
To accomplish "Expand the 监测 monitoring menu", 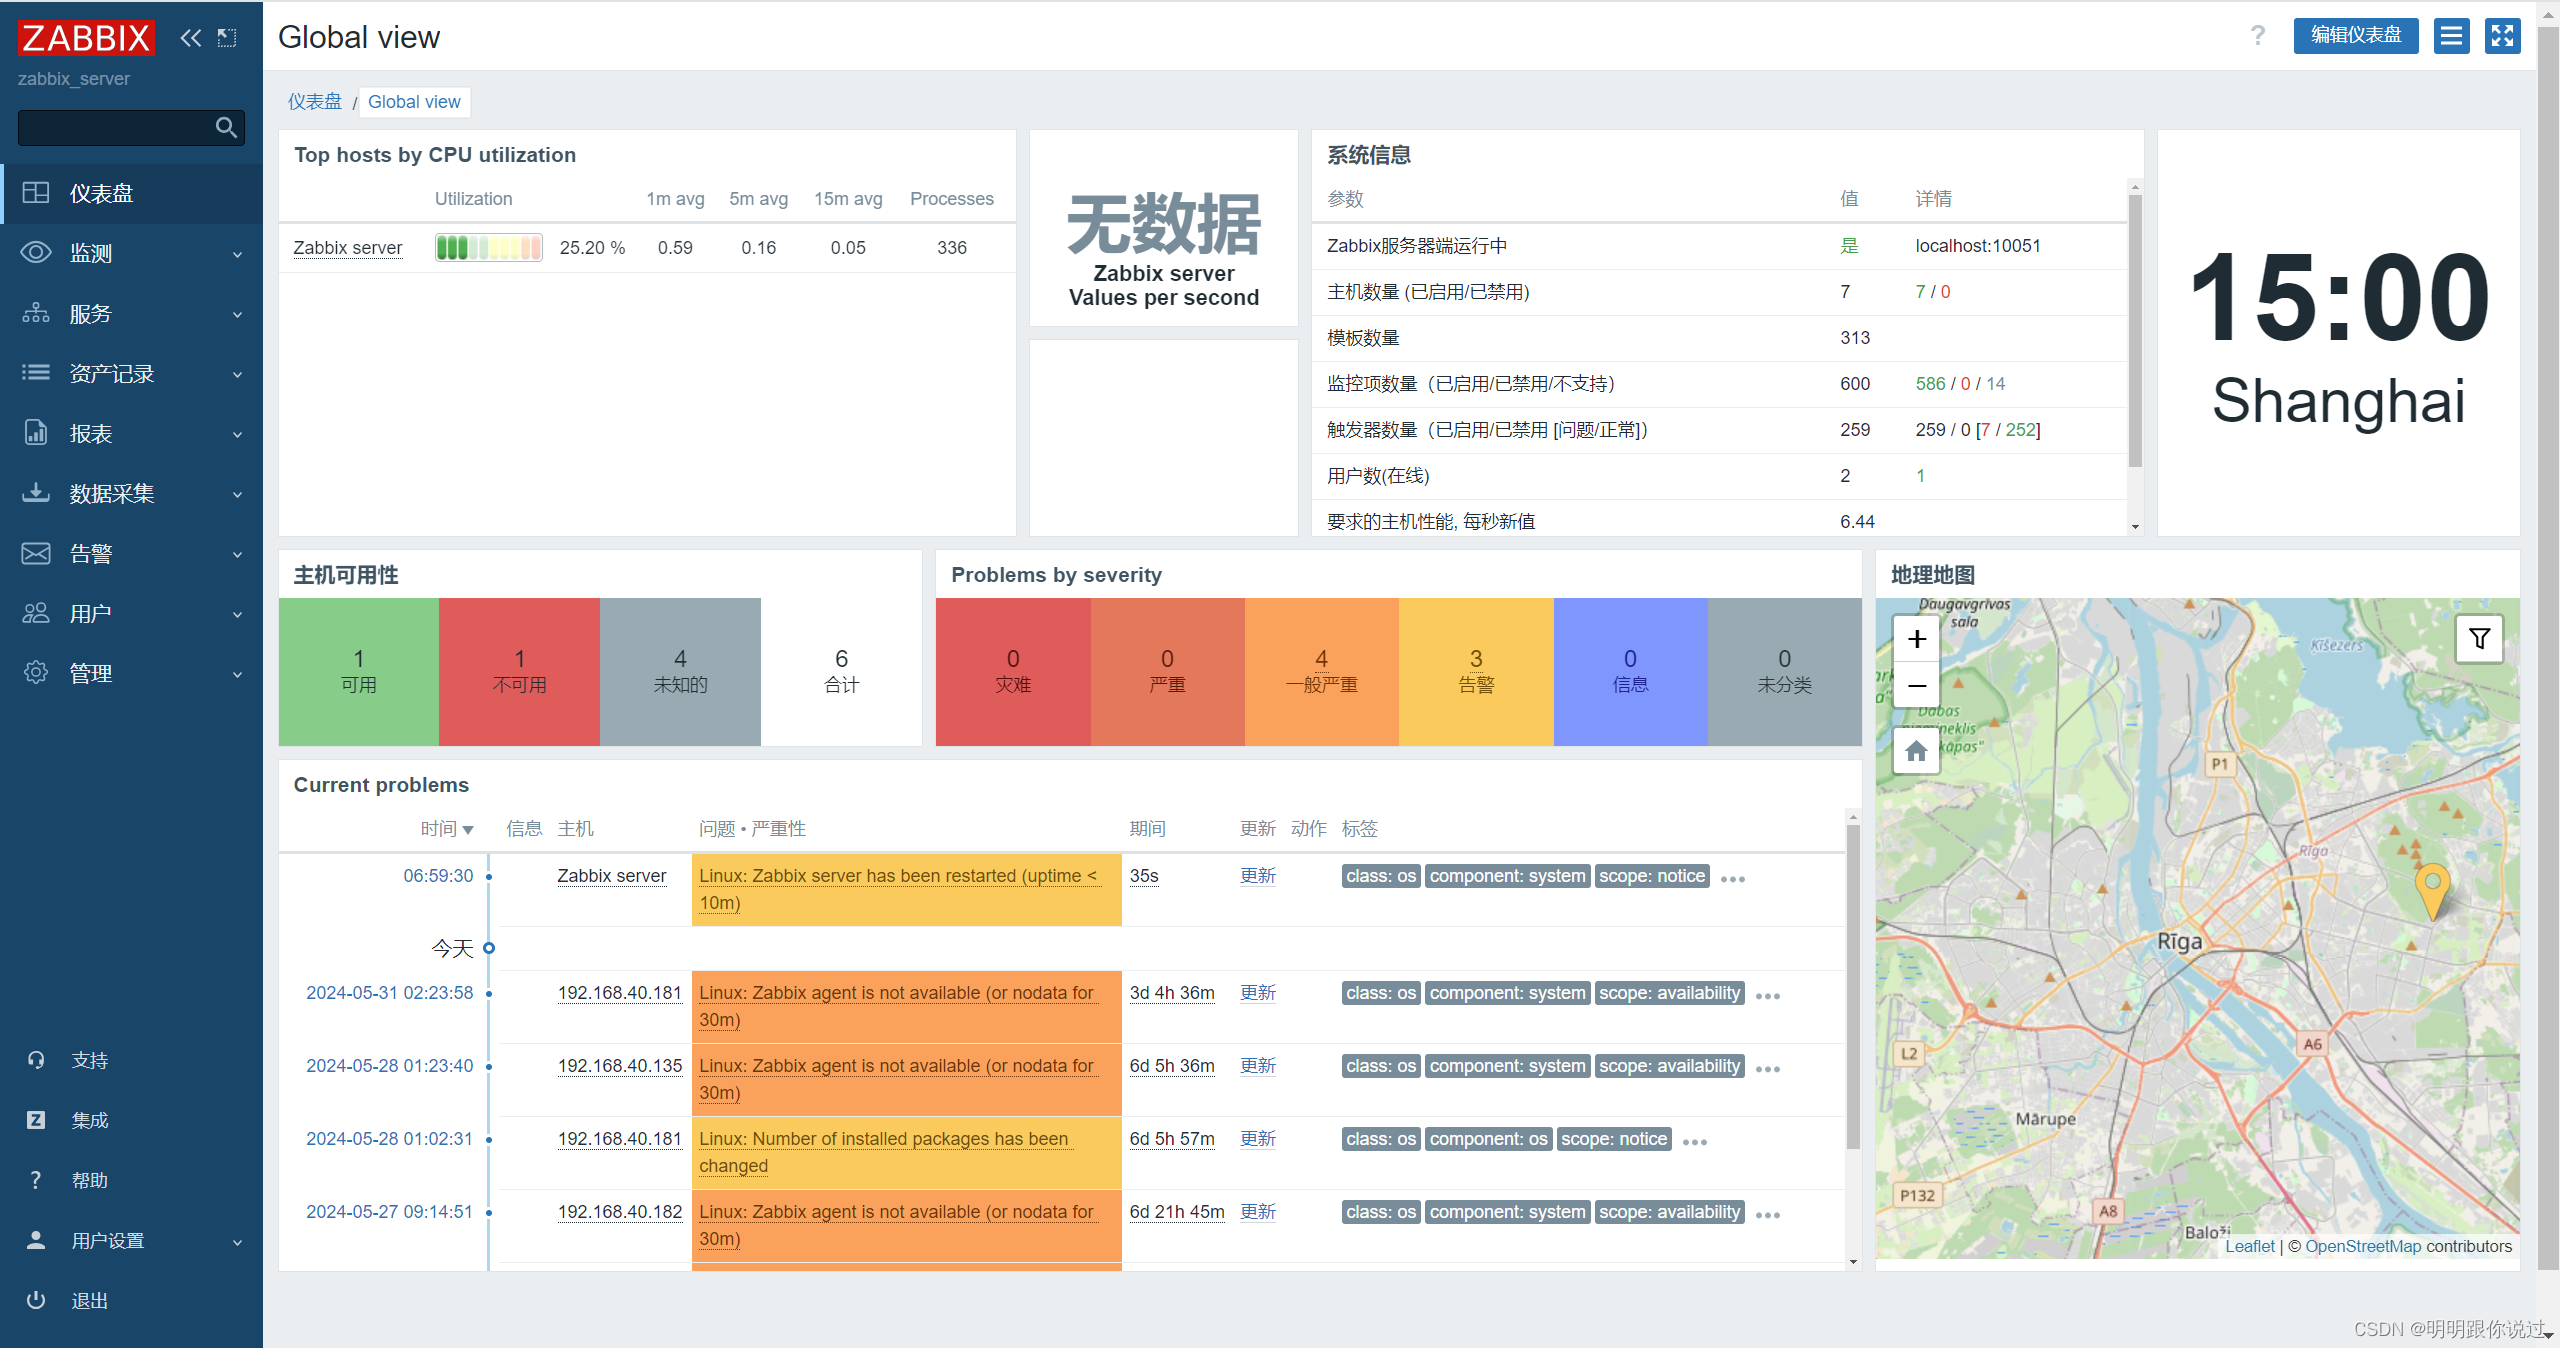I will tap(131, 253).
